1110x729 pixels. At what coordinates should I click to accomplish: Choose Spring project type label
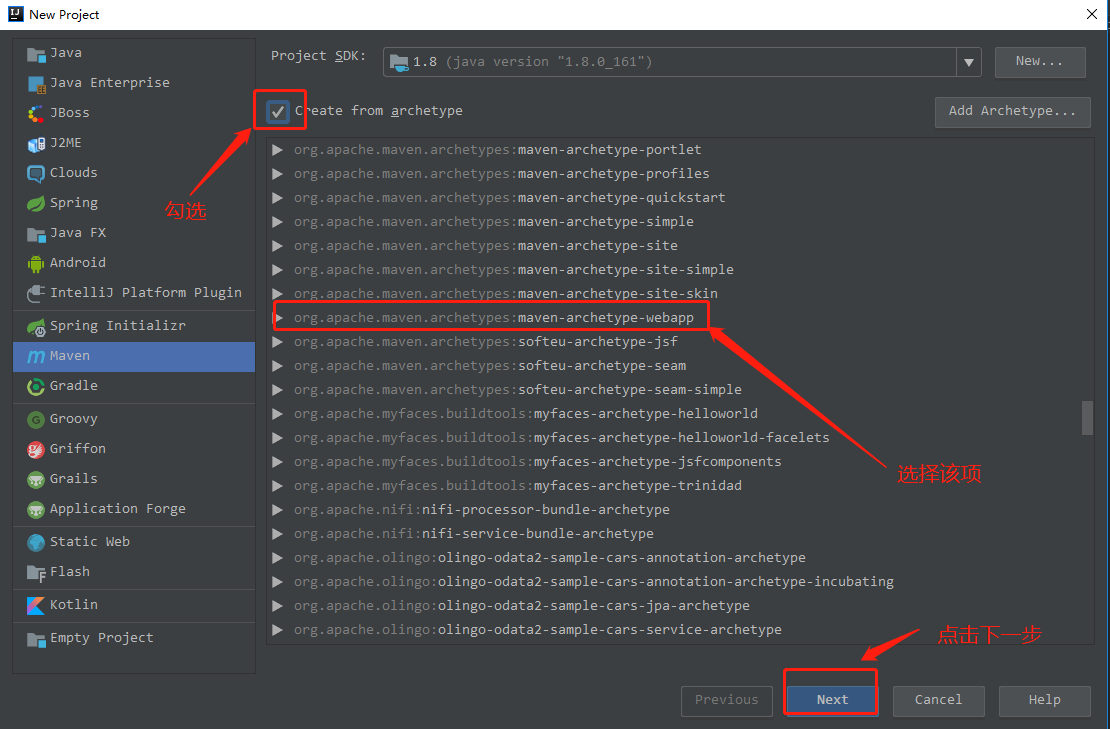pyautogui.click(x=74, y=203)
